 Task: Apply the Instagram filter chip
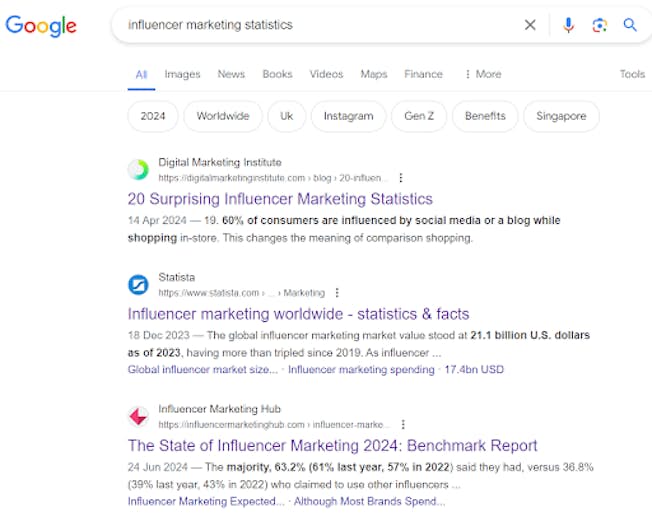click(348, 116)
